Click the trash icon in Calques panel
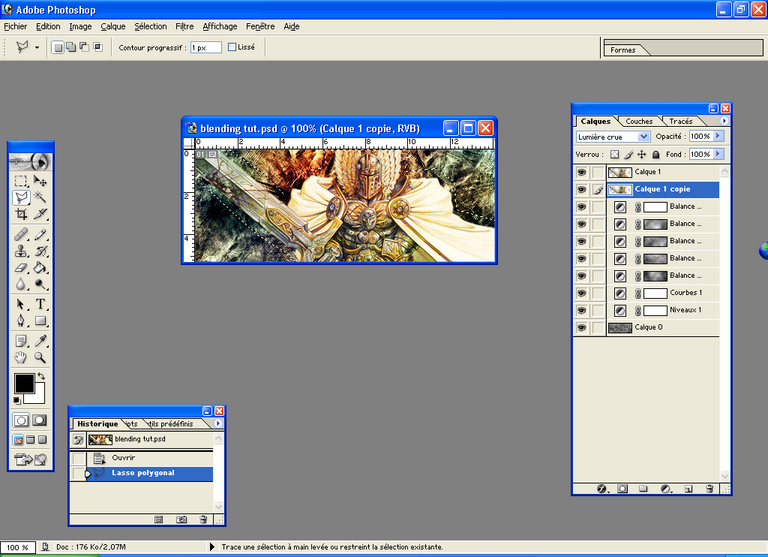The height and width of the screenshot is (557, 768). click(x=710, y=489)
